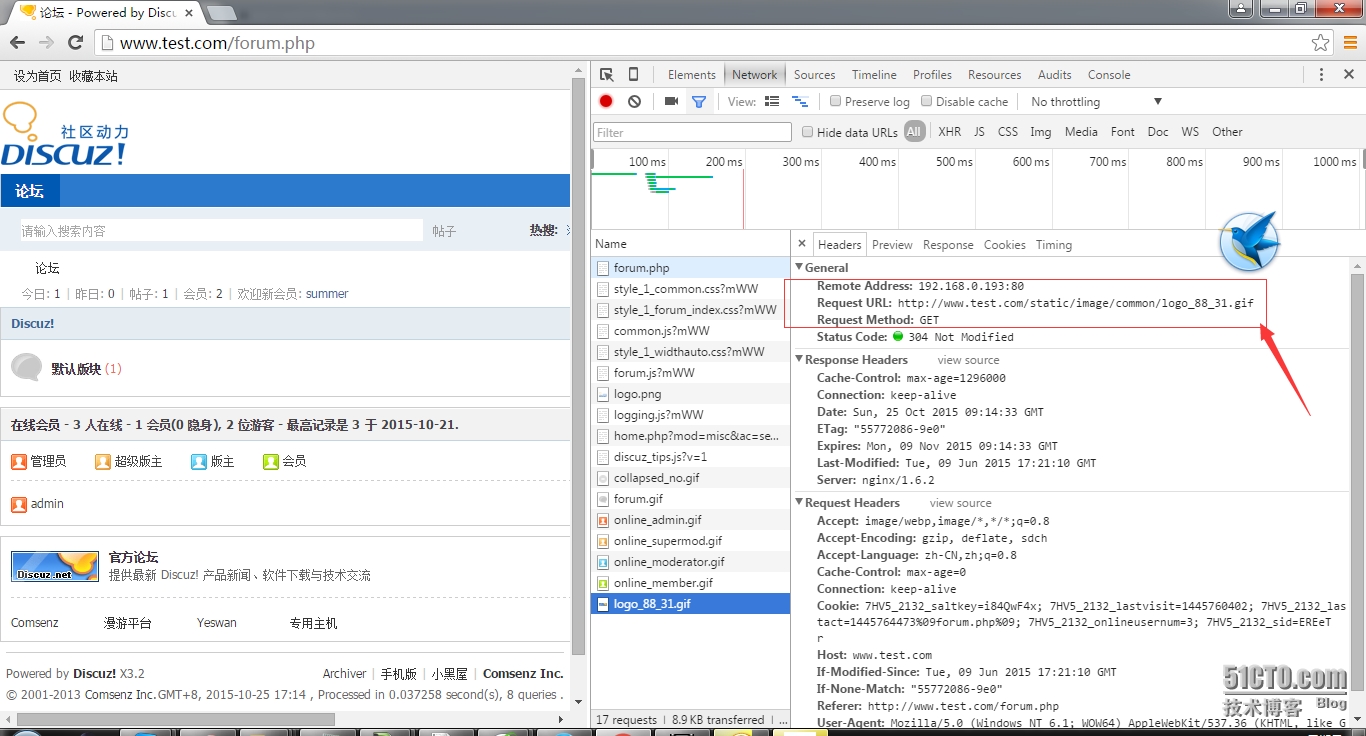
Task: Open the request Cookies tab
Action: pos(1005,245)
